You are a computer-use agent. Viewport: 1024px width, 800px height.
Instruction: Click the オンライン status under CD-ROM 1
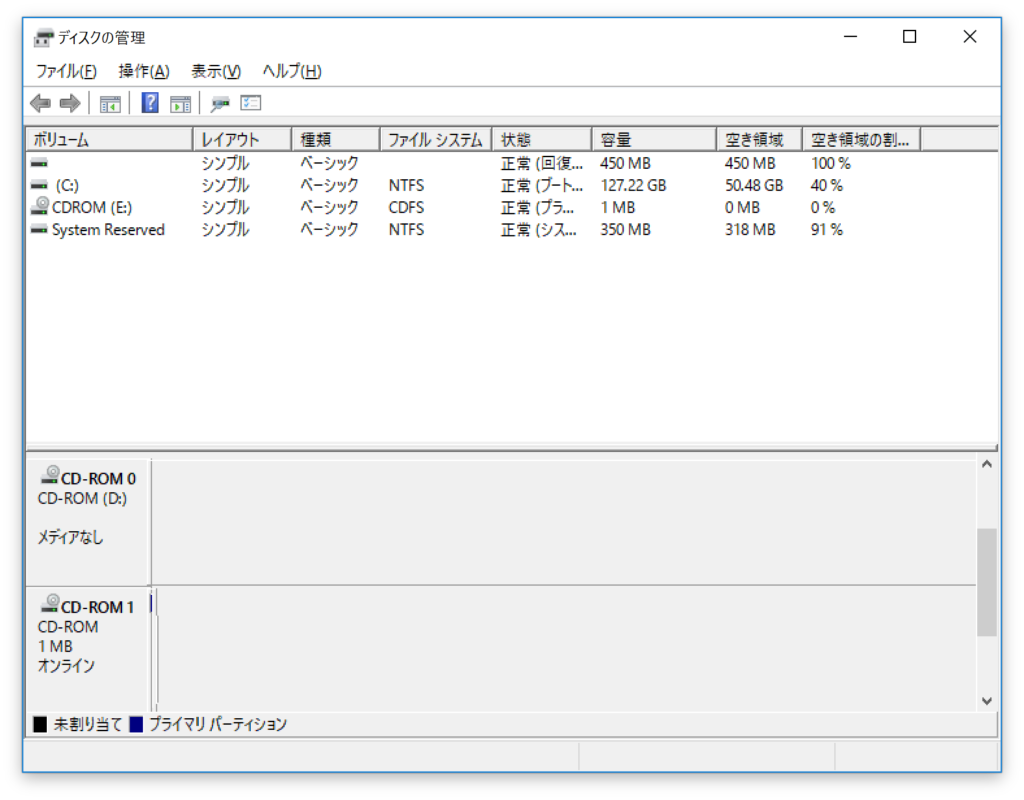pyautogui.click(x=66, y=666)
